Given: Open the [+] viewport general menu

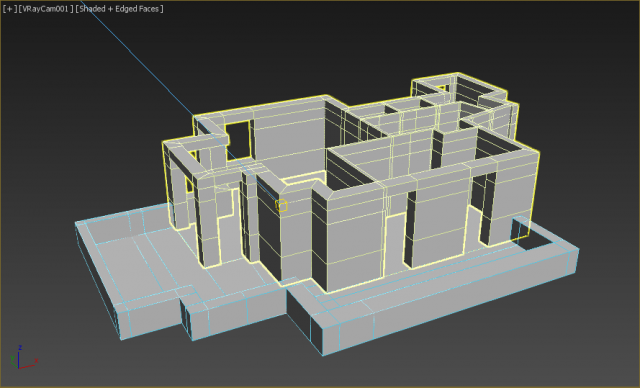Looking at the screenshot, I should [x=10, y=9].
